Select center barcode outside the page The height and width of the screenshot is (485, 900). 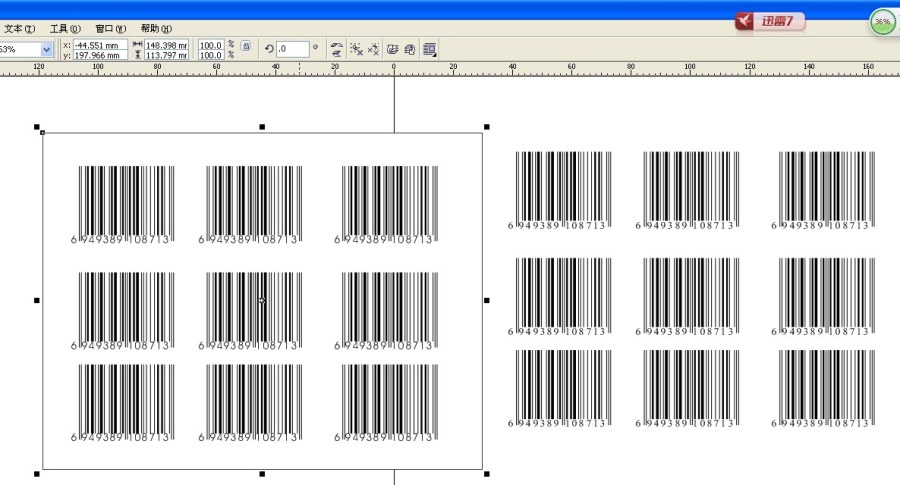pyautogui.click(x=688, y=297)
